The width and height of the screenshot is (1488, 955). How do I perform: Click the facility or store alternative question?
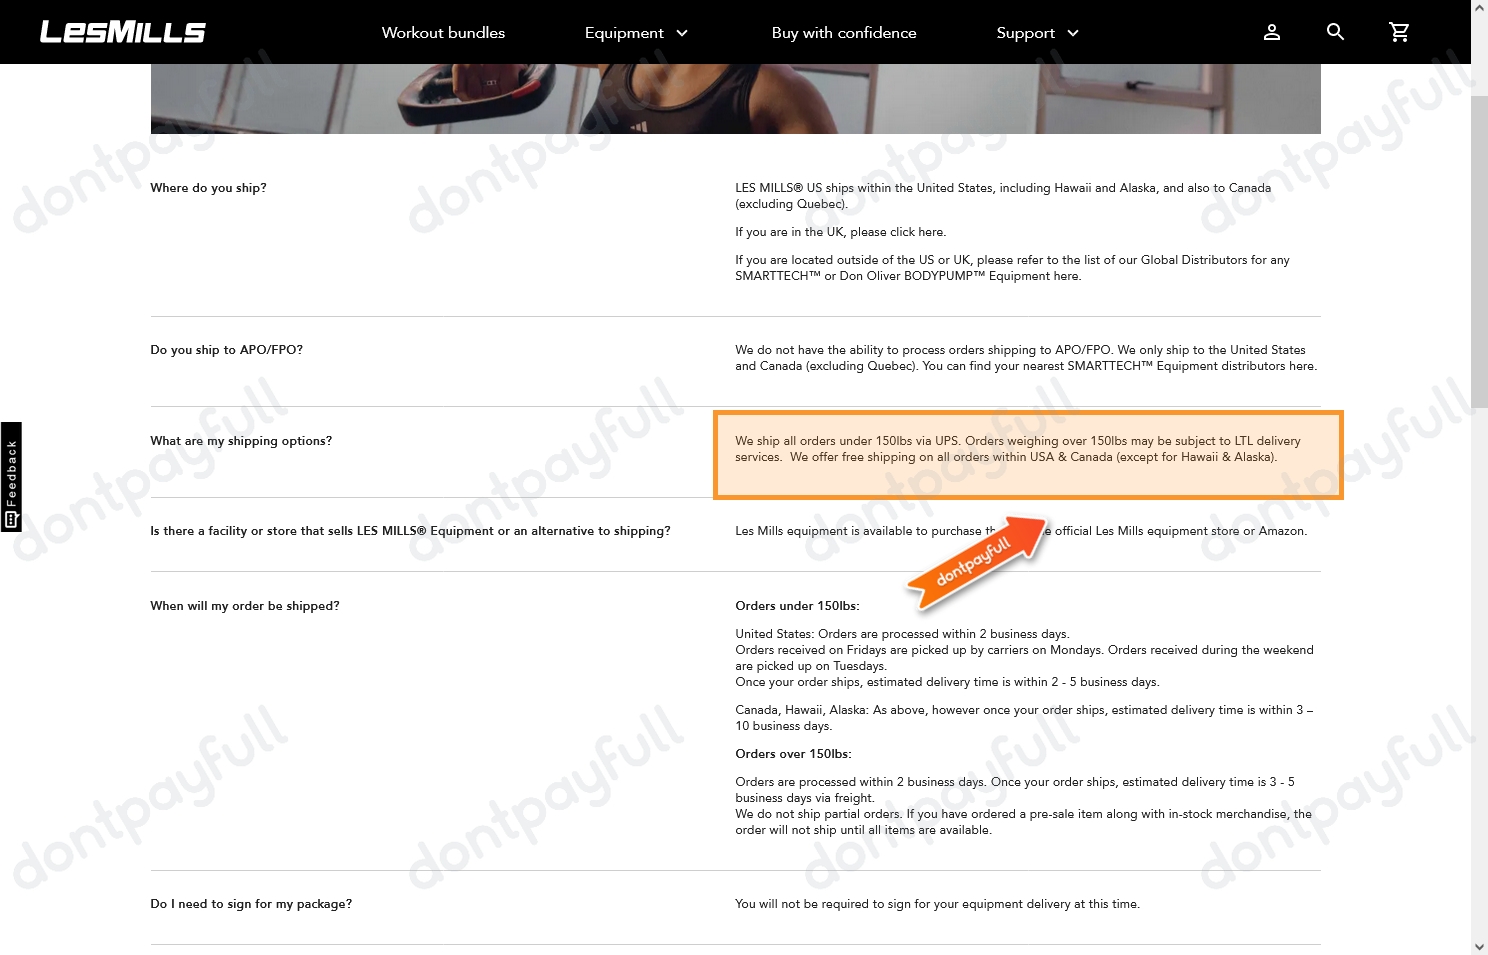point(410,531)
